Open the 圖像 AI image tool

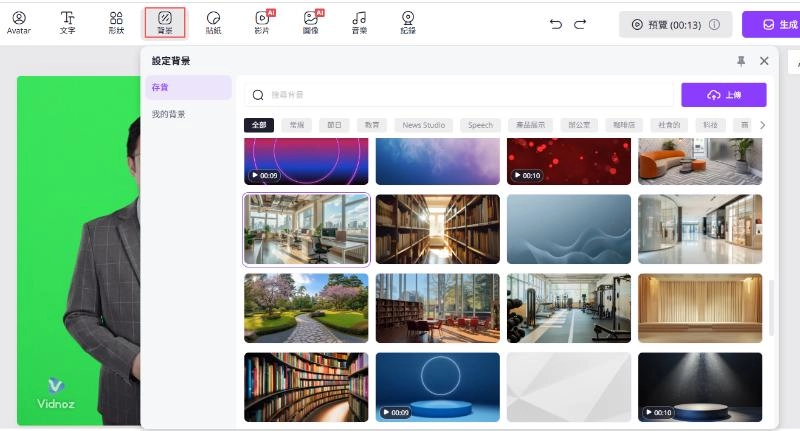(311, 22)
